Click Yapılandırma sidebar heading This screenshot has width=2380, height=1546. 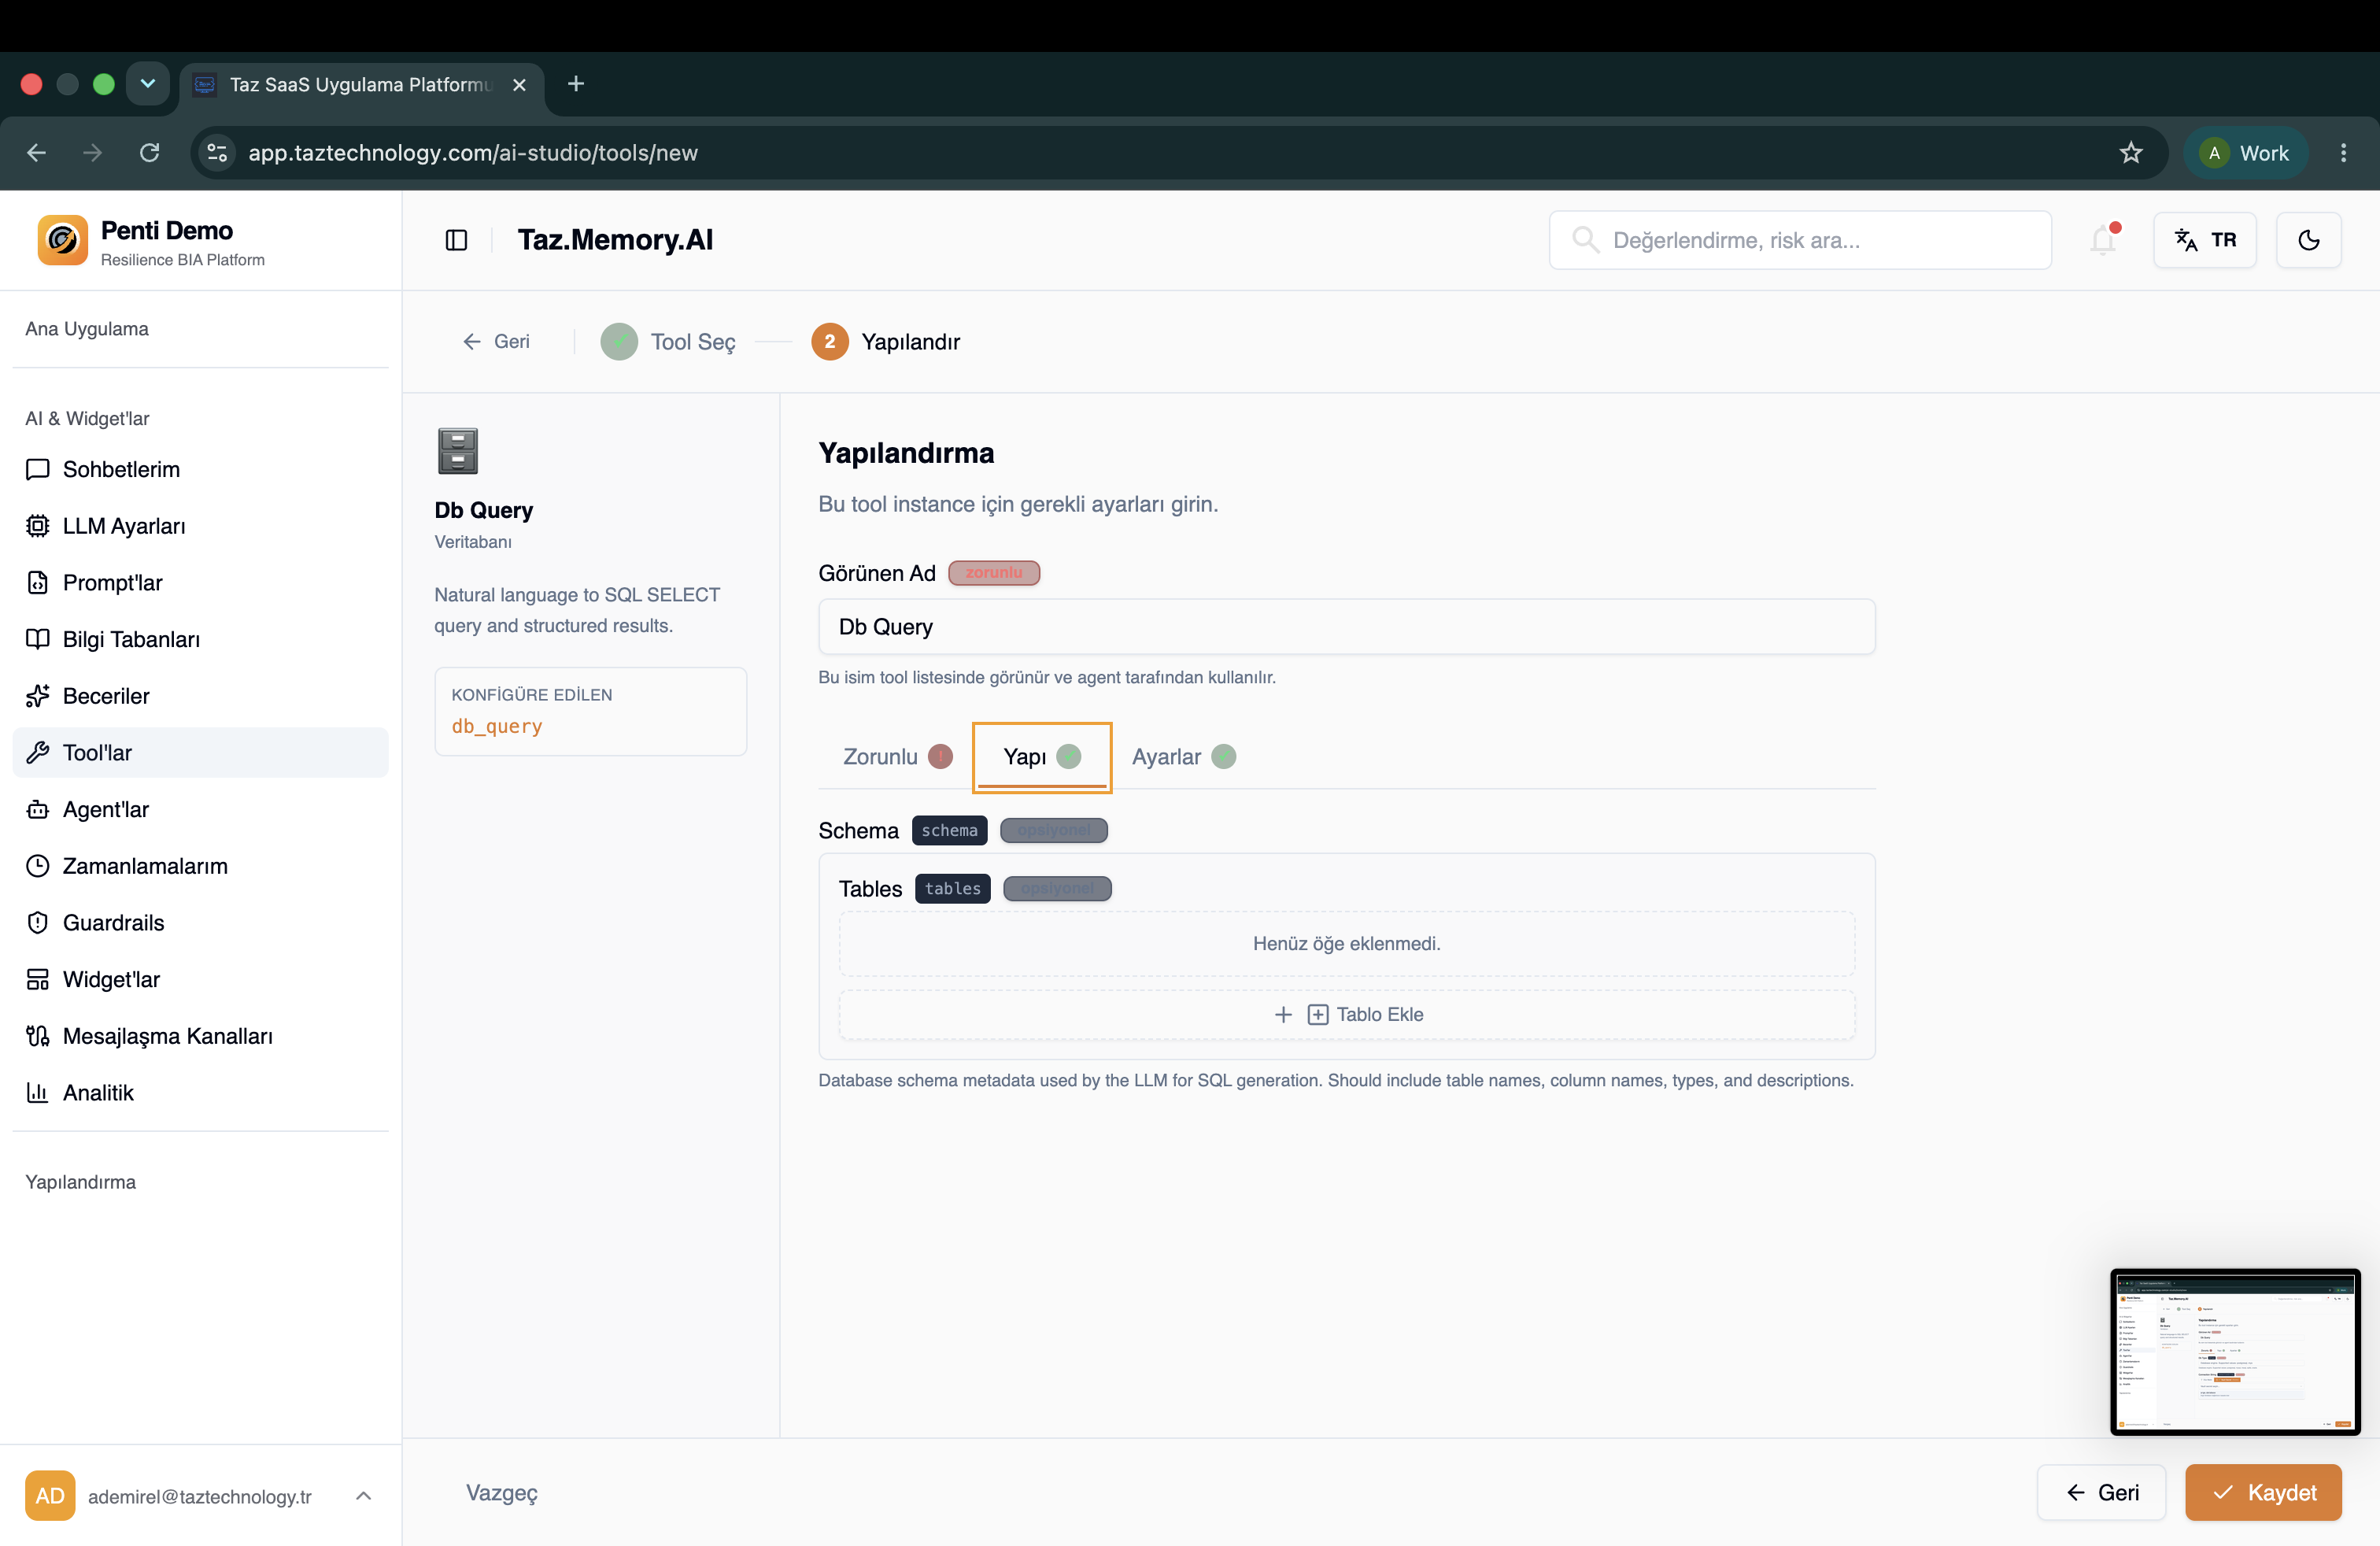[x=80, y=1182]
